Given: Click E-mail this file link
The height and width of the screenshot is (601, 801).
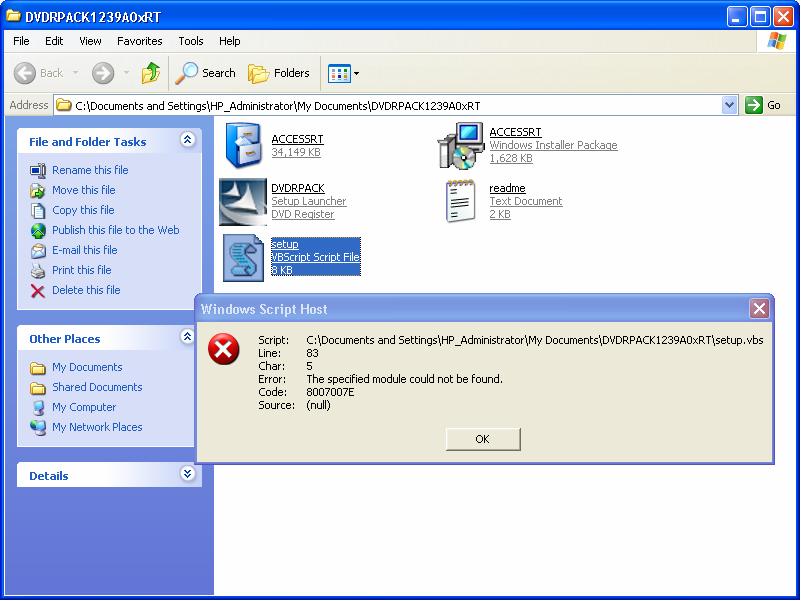Looking at the screenshot, I should [85, 250].
